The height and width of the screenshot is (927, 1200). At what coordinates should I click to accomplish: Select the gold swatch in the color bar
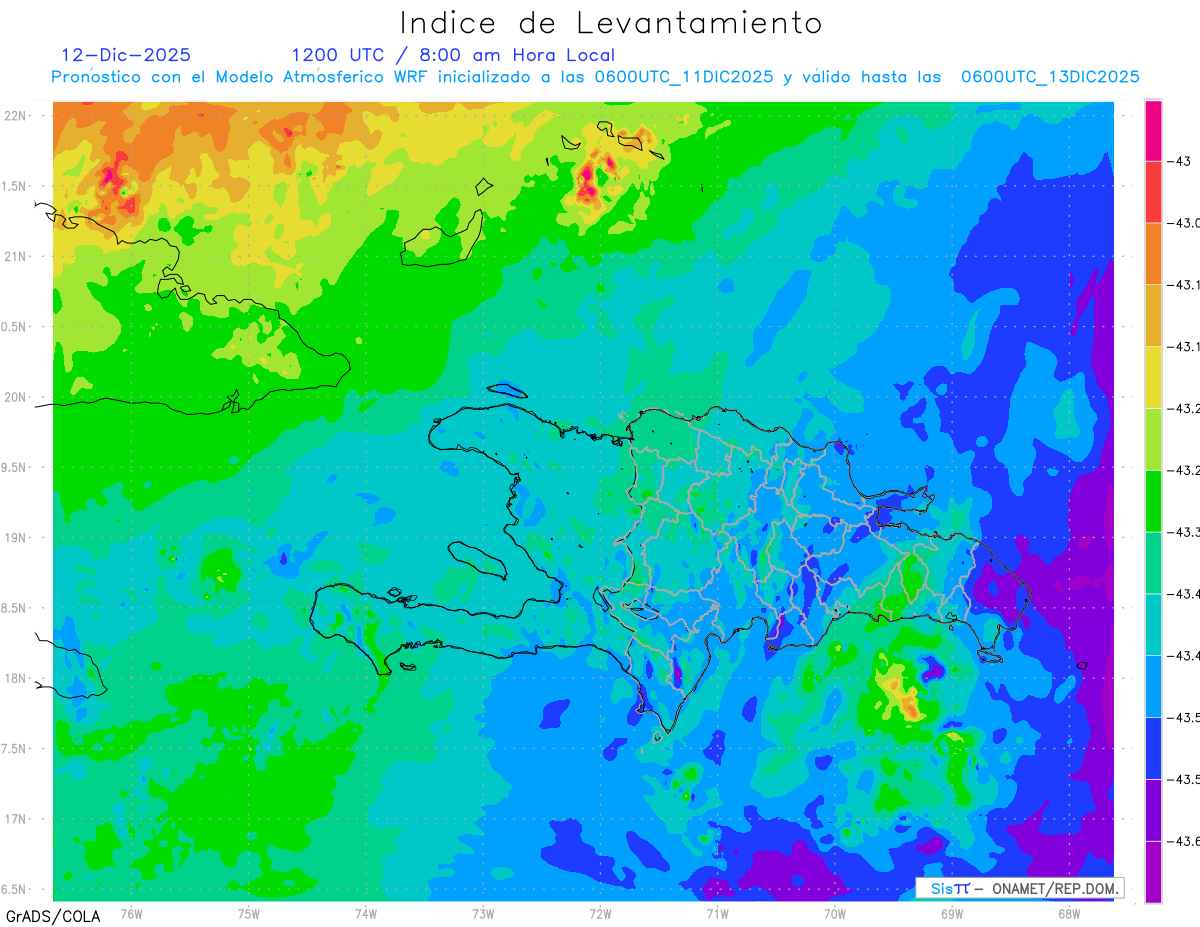click(1153, 316)
